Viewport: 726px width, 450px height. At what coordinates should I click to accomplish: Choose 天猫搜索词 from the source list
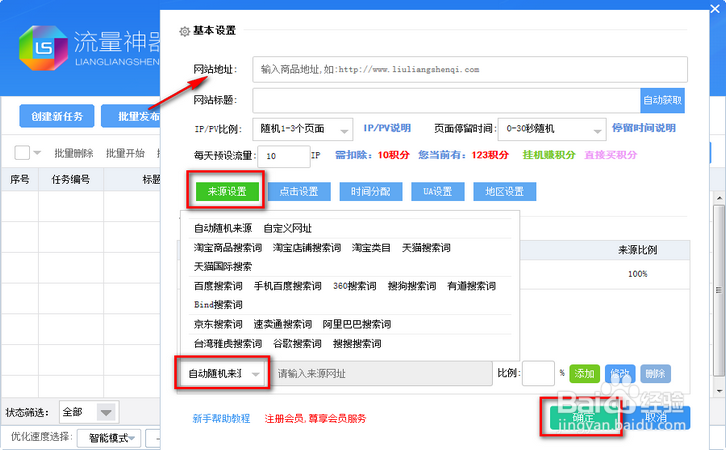pos(426,248)
